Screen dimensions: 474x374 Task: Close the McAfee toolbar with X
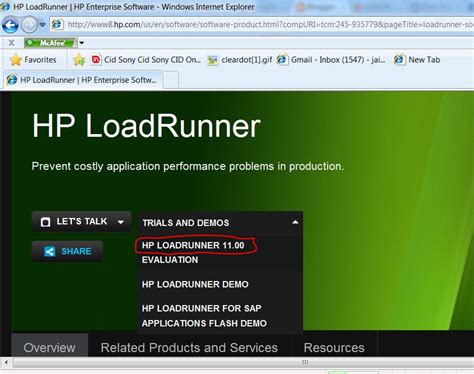11,43
